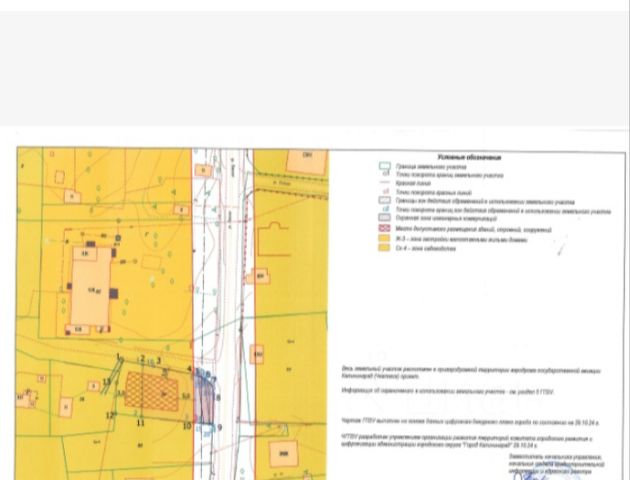Click boundary point number 2 on map

click(x=142, y=359)
